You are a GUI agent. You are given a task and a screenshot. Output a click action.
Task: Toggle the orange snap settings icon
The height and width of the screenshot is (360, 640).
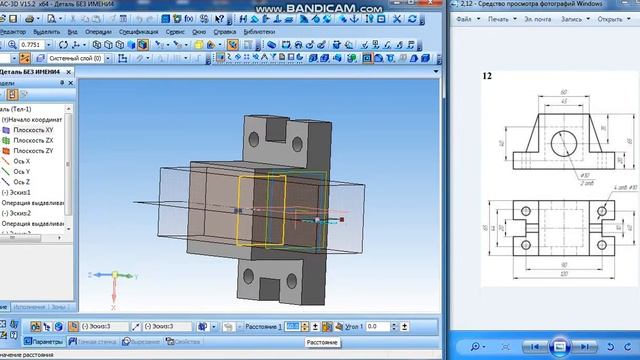(x=25, y=58)
